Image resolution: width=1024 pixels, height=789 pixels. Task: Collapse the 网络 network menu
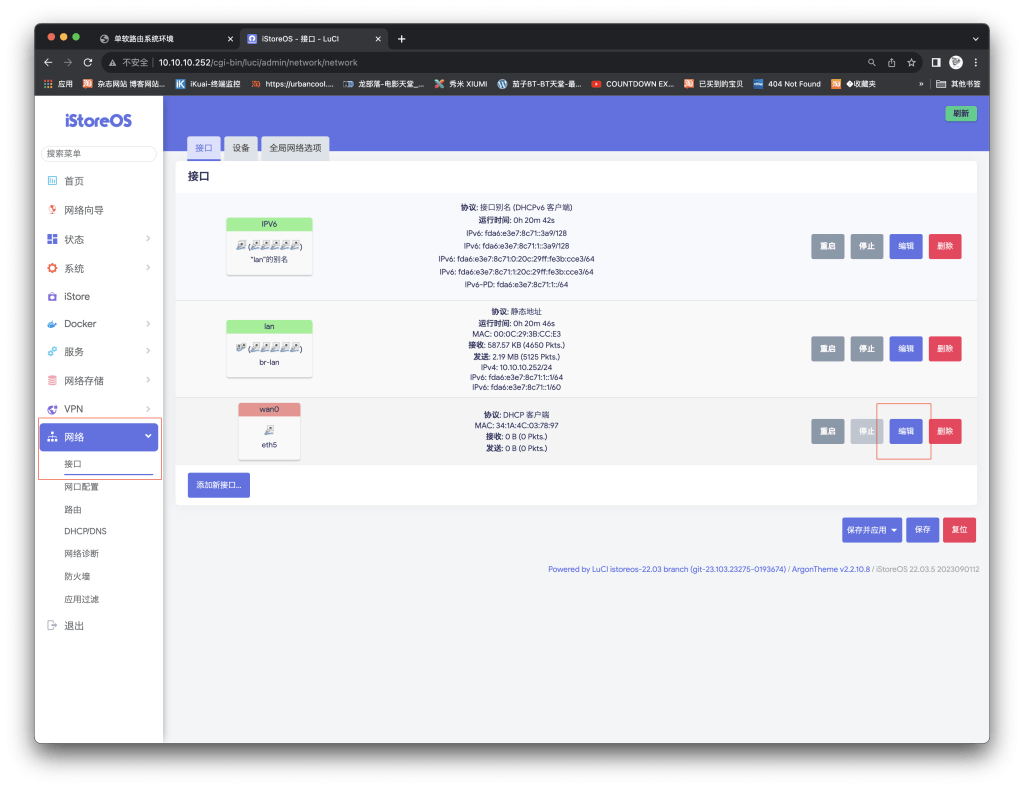pyautogui.click(x=148, y=437)
